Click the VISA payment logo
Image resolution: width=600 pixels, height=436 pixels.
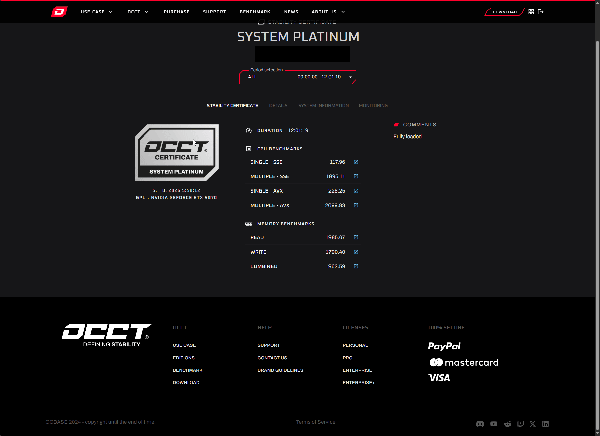click(x=439, y=378)
